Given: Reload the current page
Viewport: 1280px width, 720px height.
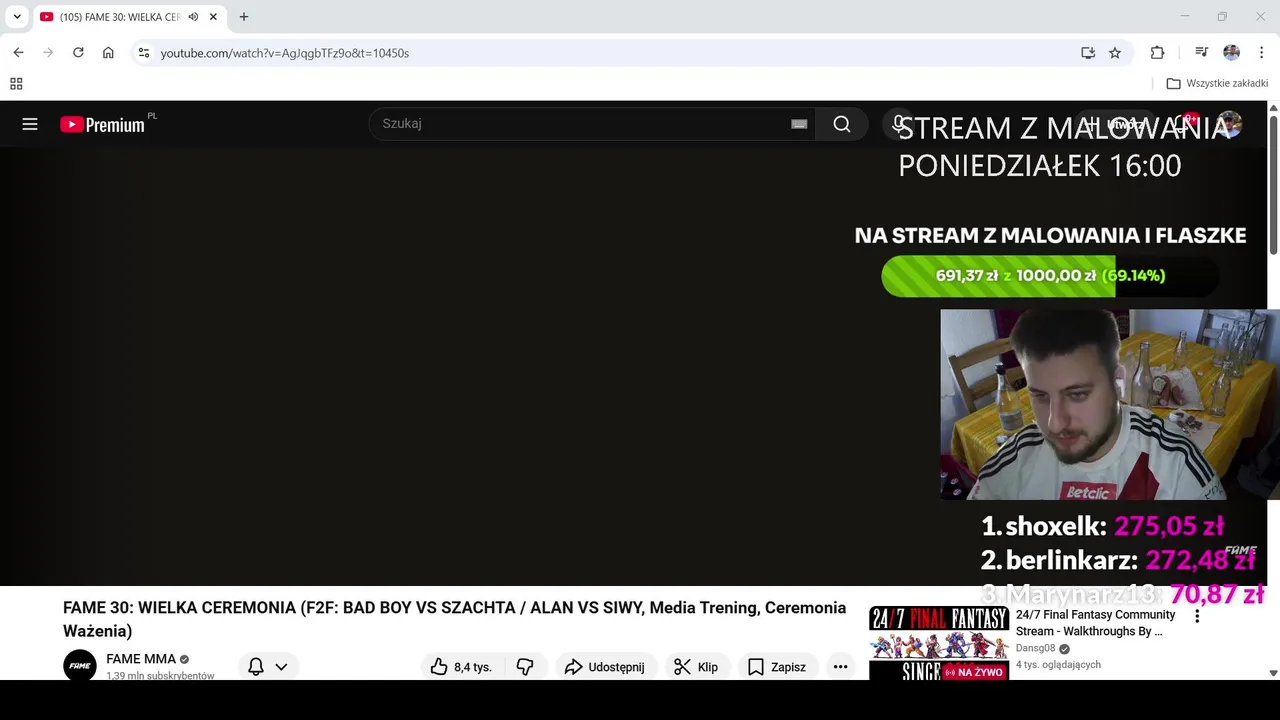Looking at the screenshot, I should pos(78,53).
